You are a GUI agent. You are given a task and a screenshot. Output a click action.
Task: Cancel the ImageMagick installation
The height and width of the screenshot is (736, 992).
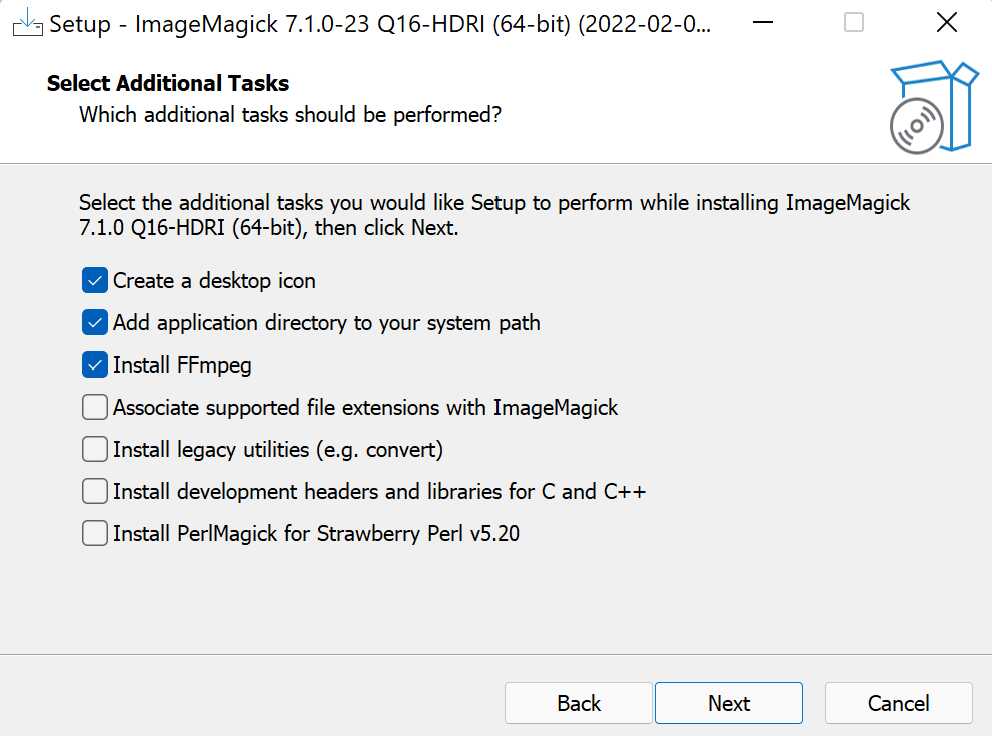click(898, 703)
